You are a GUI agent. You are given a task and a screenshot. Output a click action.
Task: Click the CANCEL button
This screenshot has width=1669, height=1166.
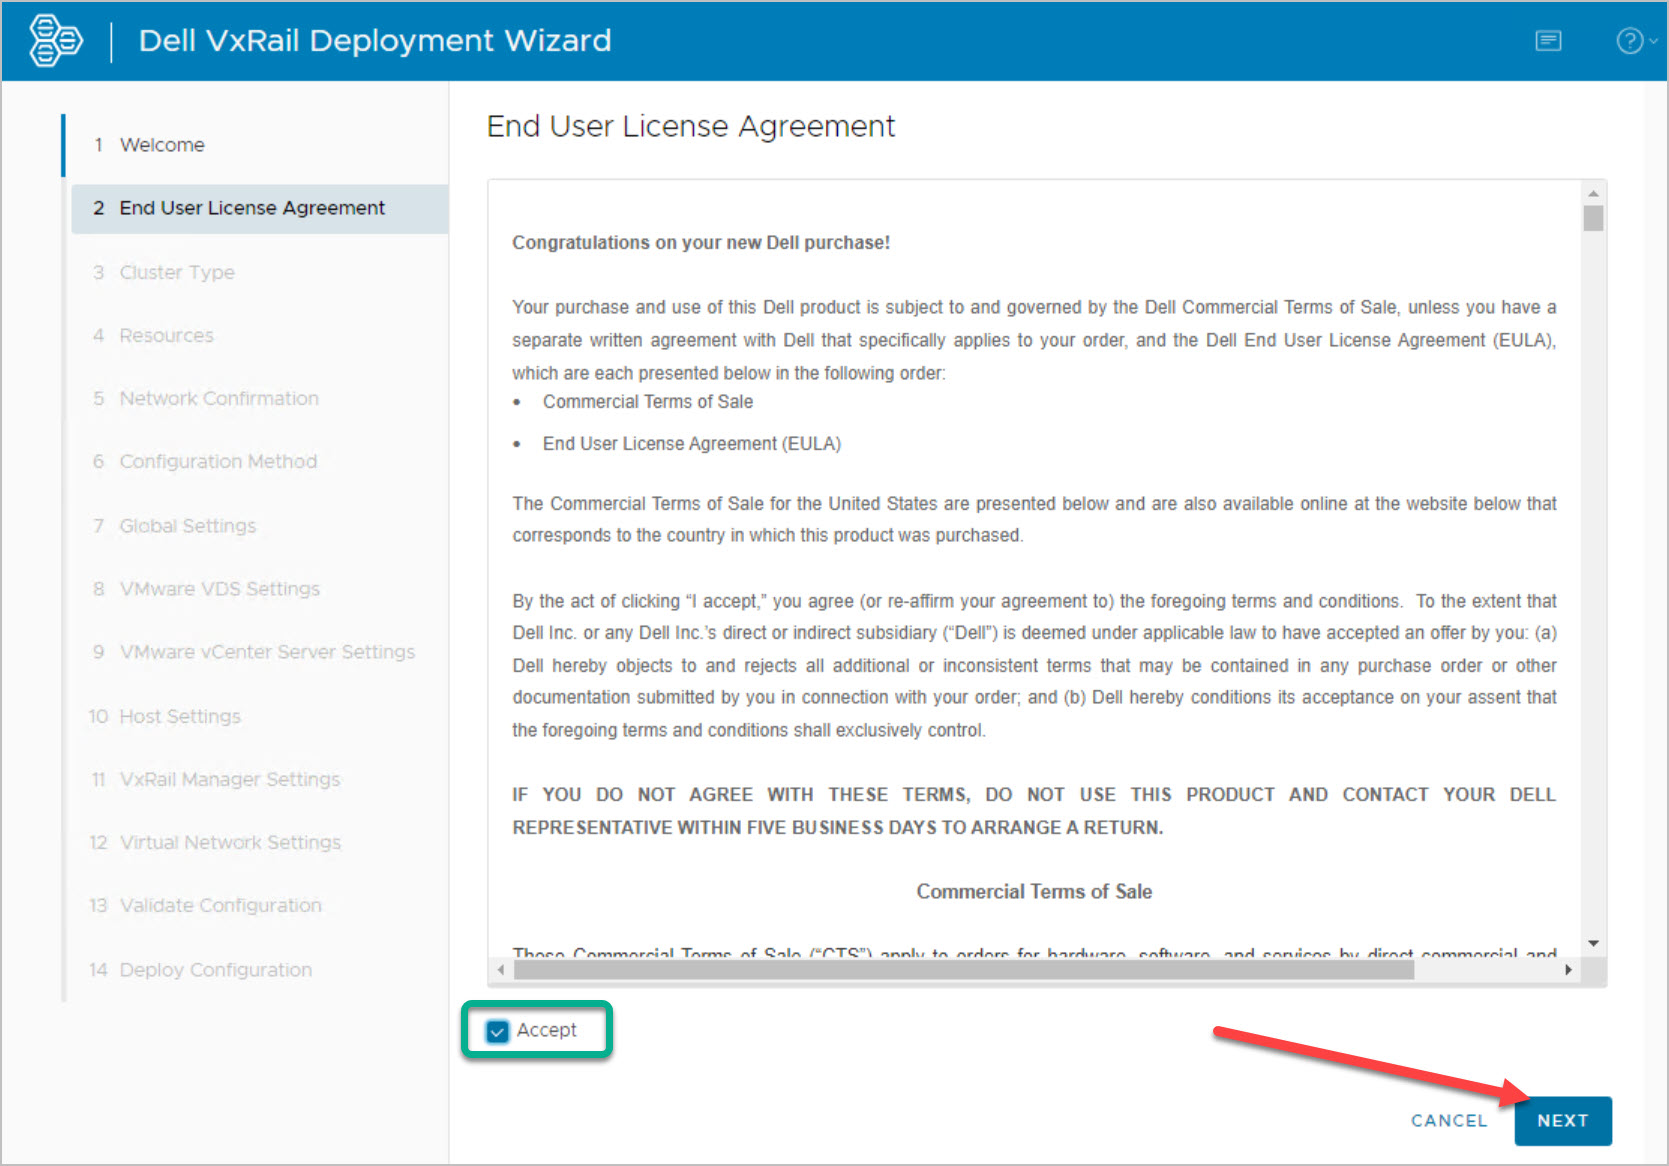1449,1121
